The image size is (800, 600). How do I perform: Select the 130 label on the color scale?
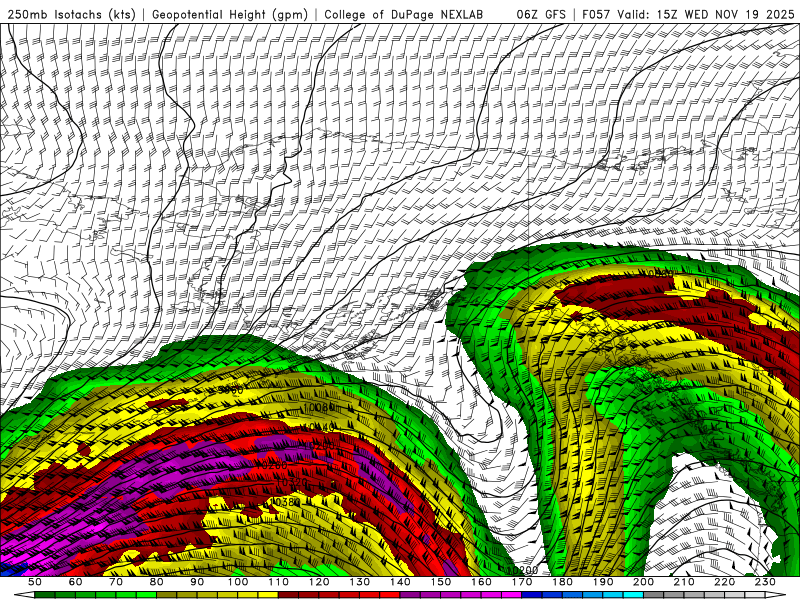tap(360, 582)
